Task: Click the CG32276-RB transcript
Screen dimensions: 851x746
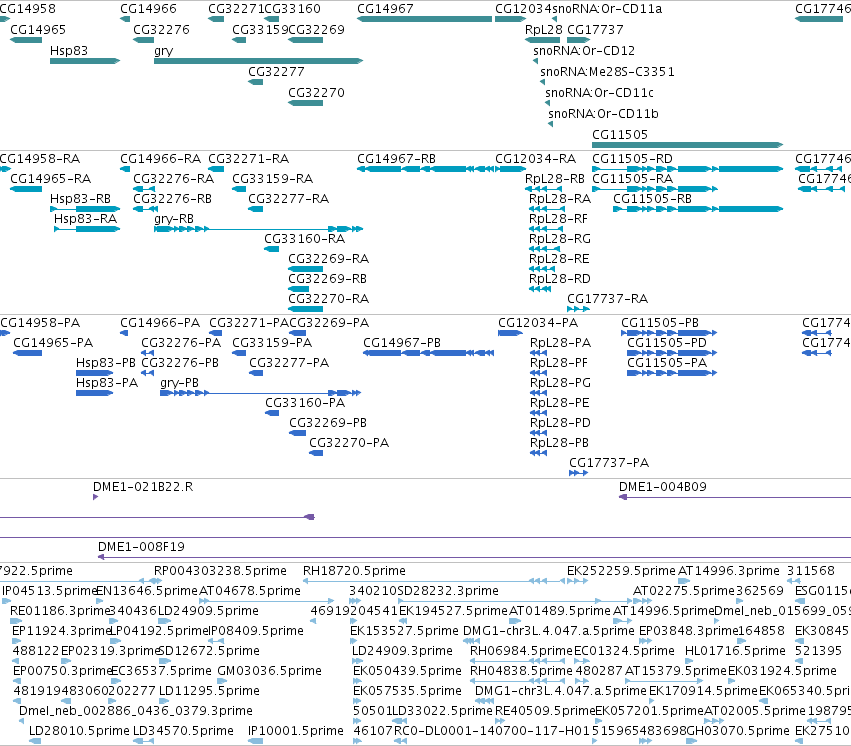Action: pyautogui.click(x=145, y=209)
